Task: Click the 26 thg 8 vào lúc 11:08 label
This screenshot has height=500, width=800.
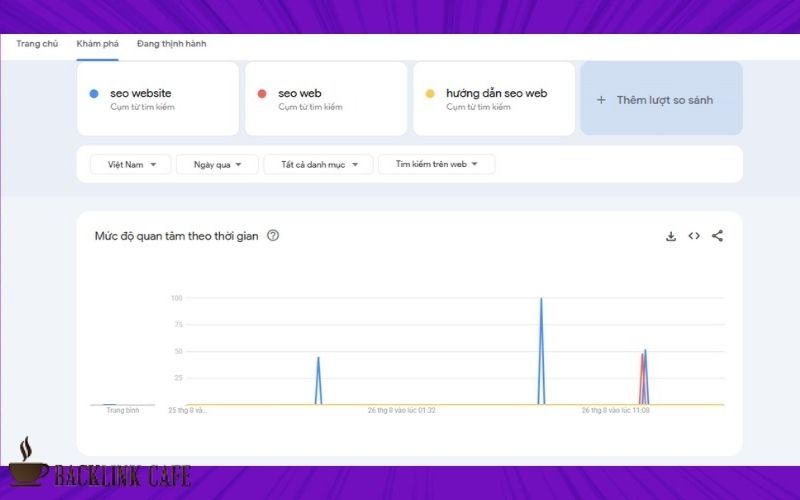Action: click(x=615, y=410)
